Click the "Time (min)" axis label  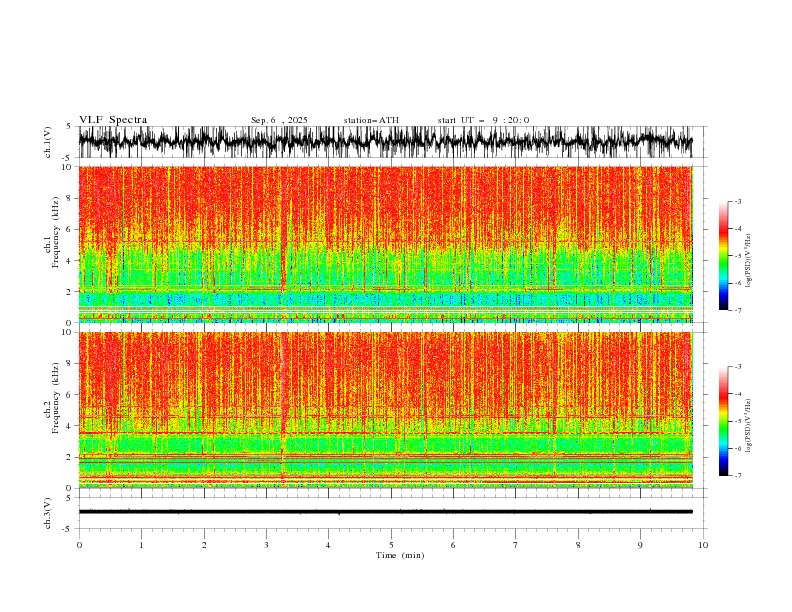tap(400, 555)
